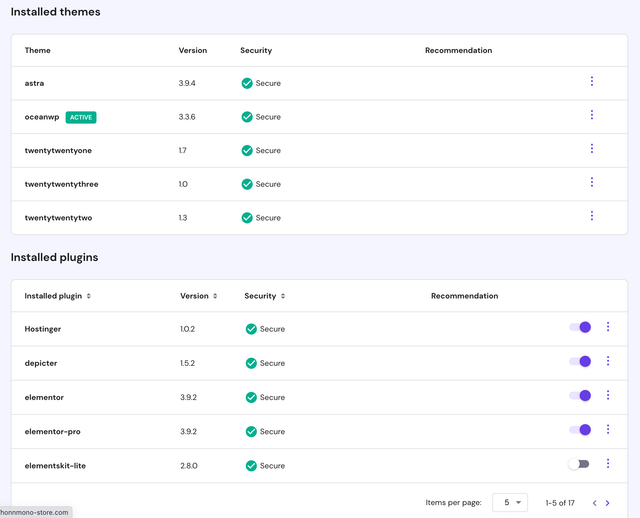640x518 pixels.
Task: Click astra version 3.9.4
Action: (x=187, y=83)
